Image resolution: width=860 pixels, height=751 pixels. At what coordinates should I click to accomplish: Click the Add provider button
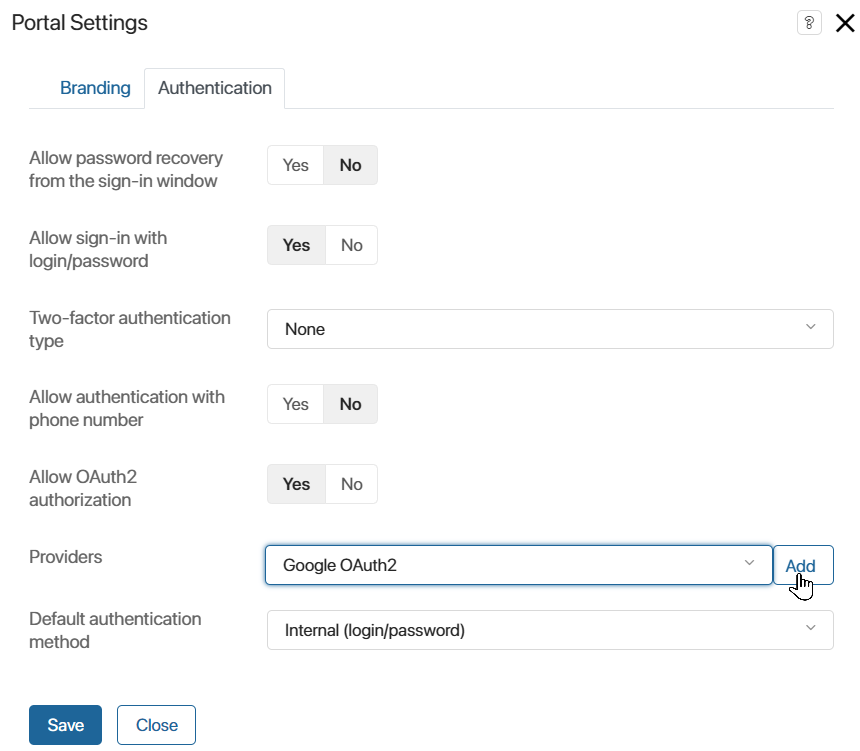(x=803, y=565)
